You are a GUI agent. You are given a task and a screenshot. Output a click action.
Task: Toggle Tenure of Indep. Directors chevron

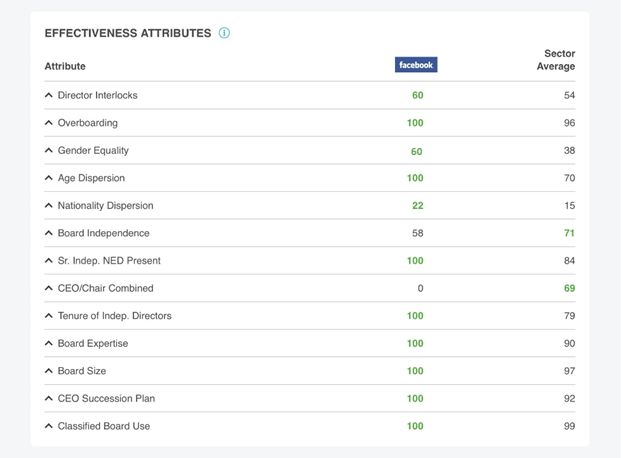(49, 316)
